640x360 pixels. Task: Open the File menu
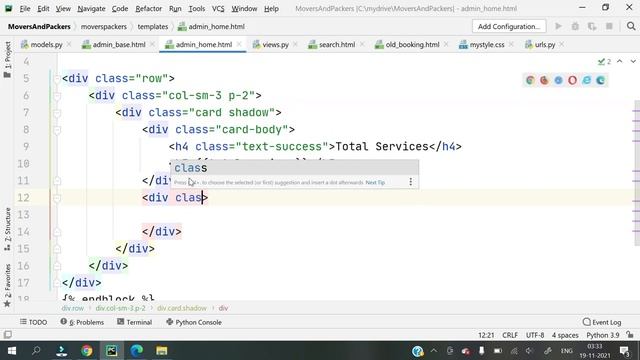(x=24, y=8)
